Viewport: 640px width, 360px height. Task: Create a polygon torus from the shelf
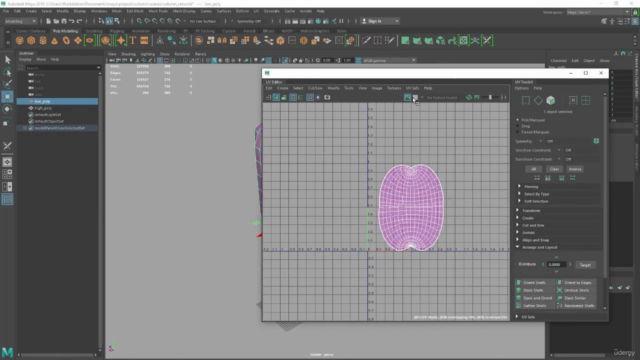66,40
